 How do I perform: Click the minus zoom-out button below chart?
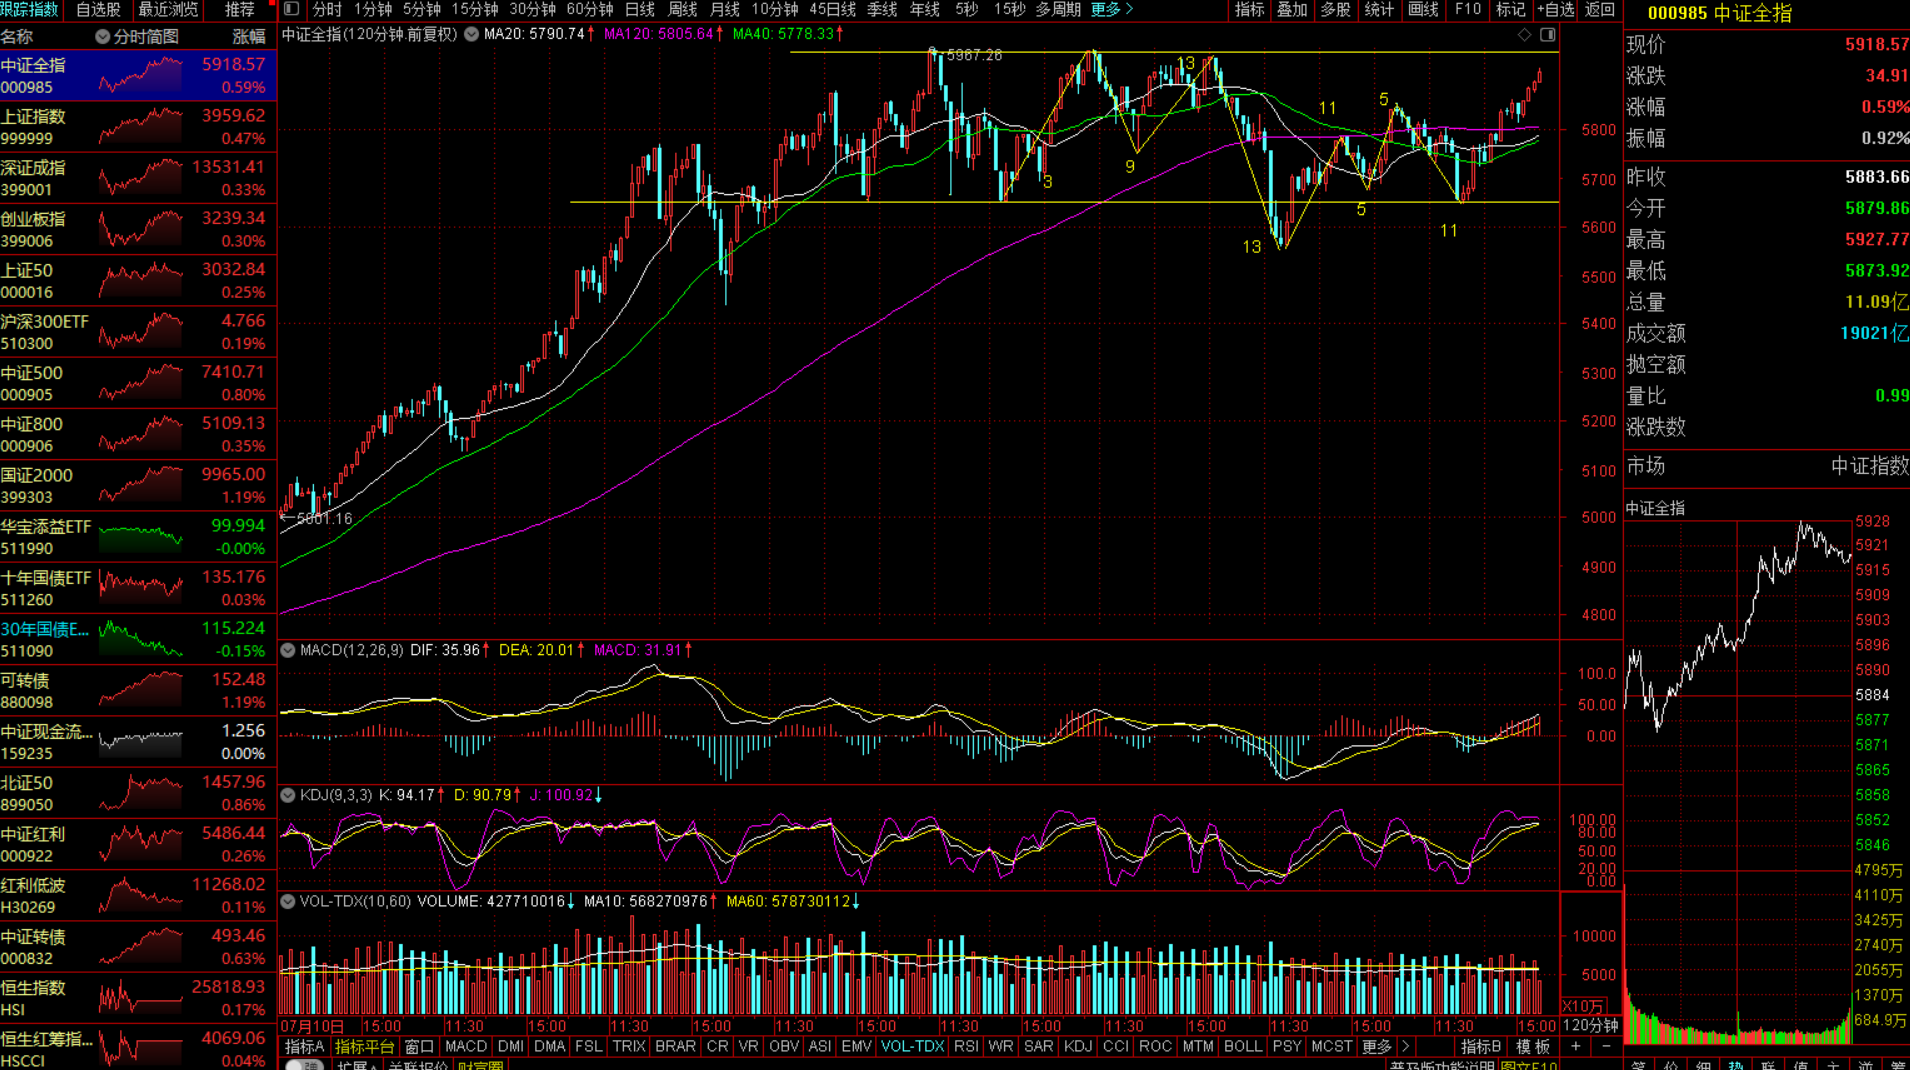[x=1606, y=1046]
